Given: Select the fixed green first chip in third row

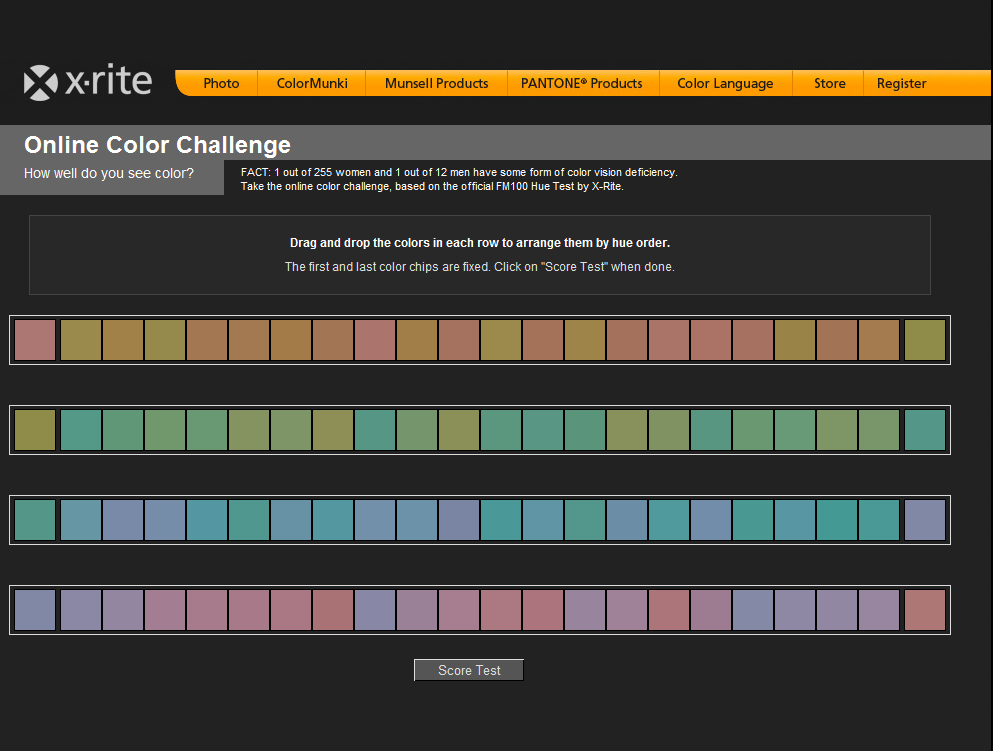Looking at the screenshot, I should pyautogui.click(x=35, y=520).
